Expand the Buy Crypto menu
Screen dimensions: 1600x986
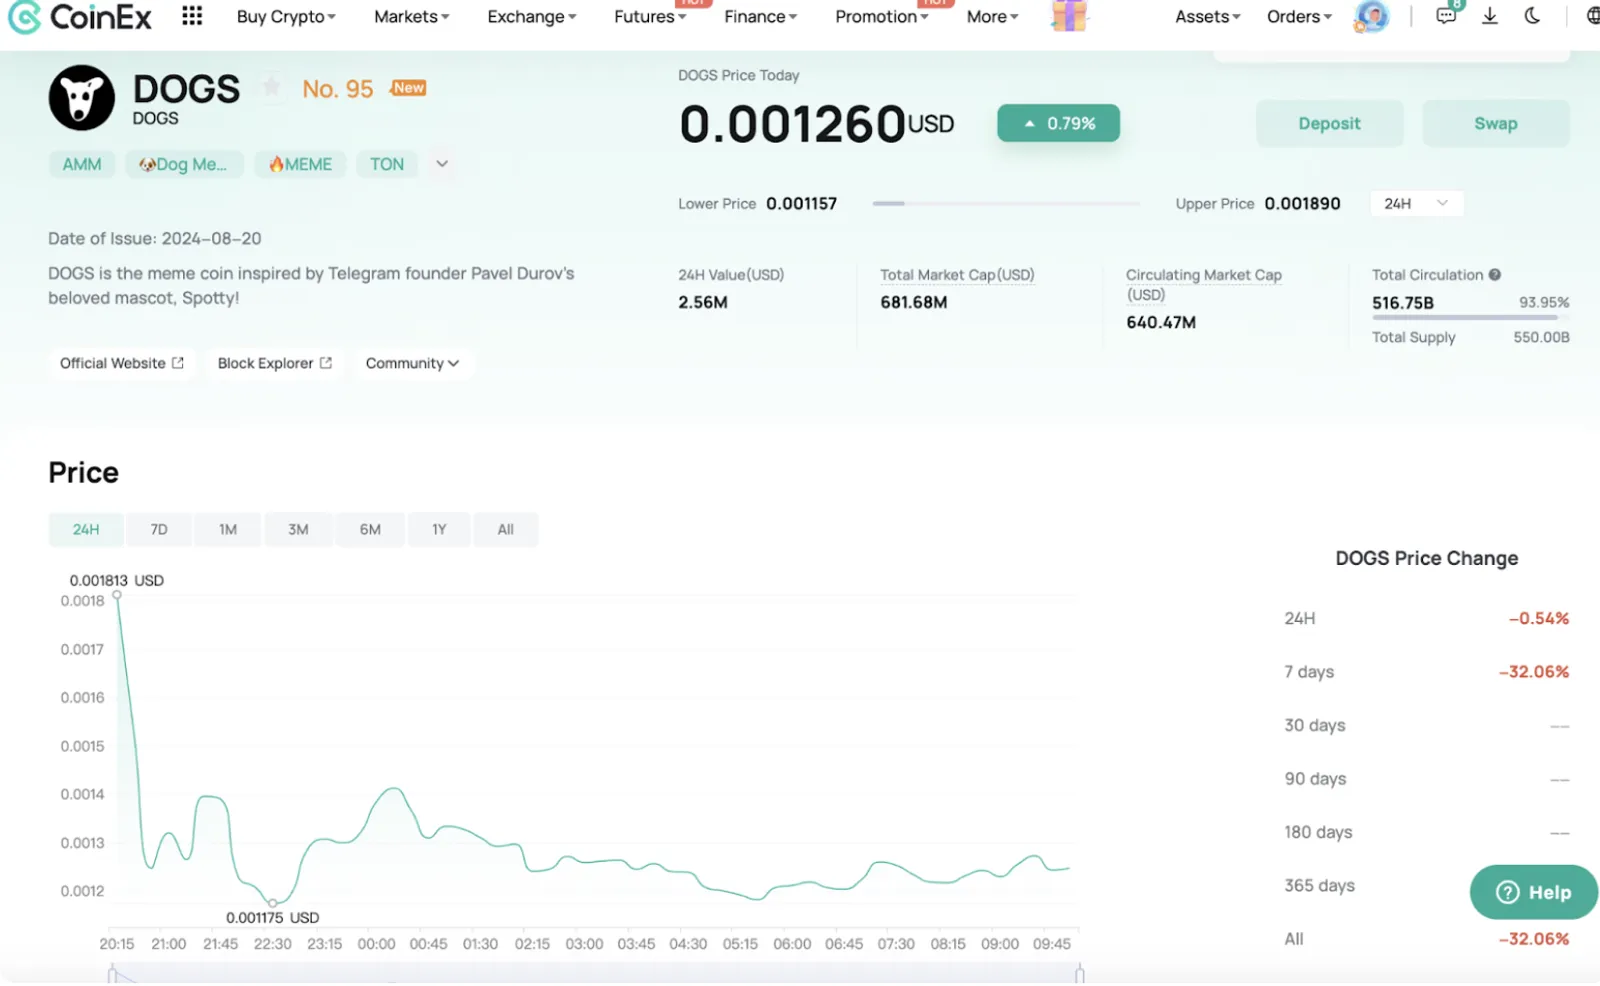click(286, 17)
